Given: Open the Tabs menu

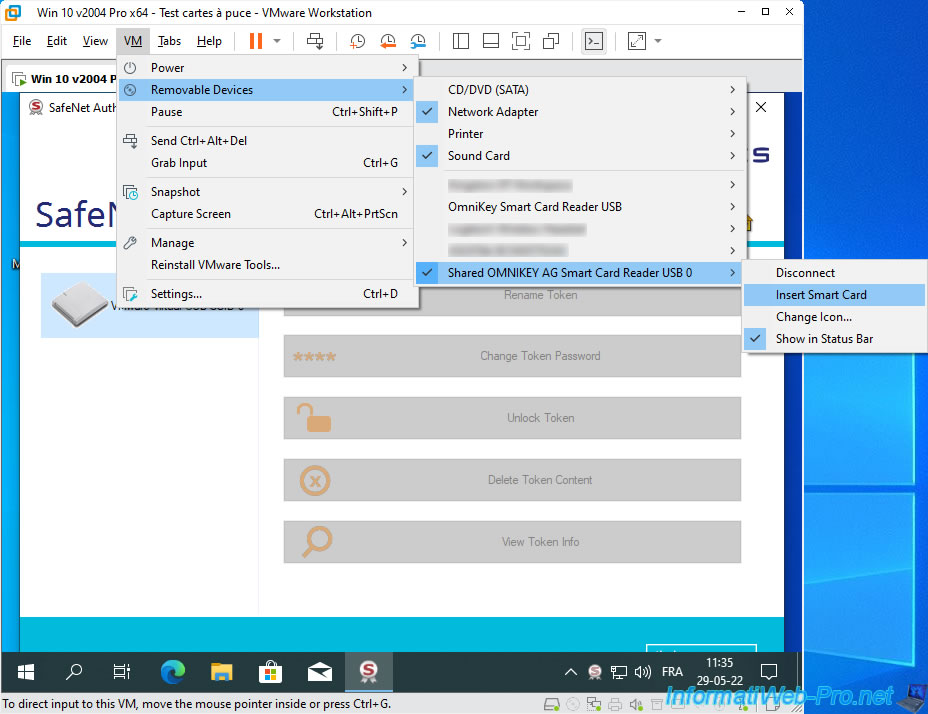Looking at the screenshot, I should (x=169, y=41).
